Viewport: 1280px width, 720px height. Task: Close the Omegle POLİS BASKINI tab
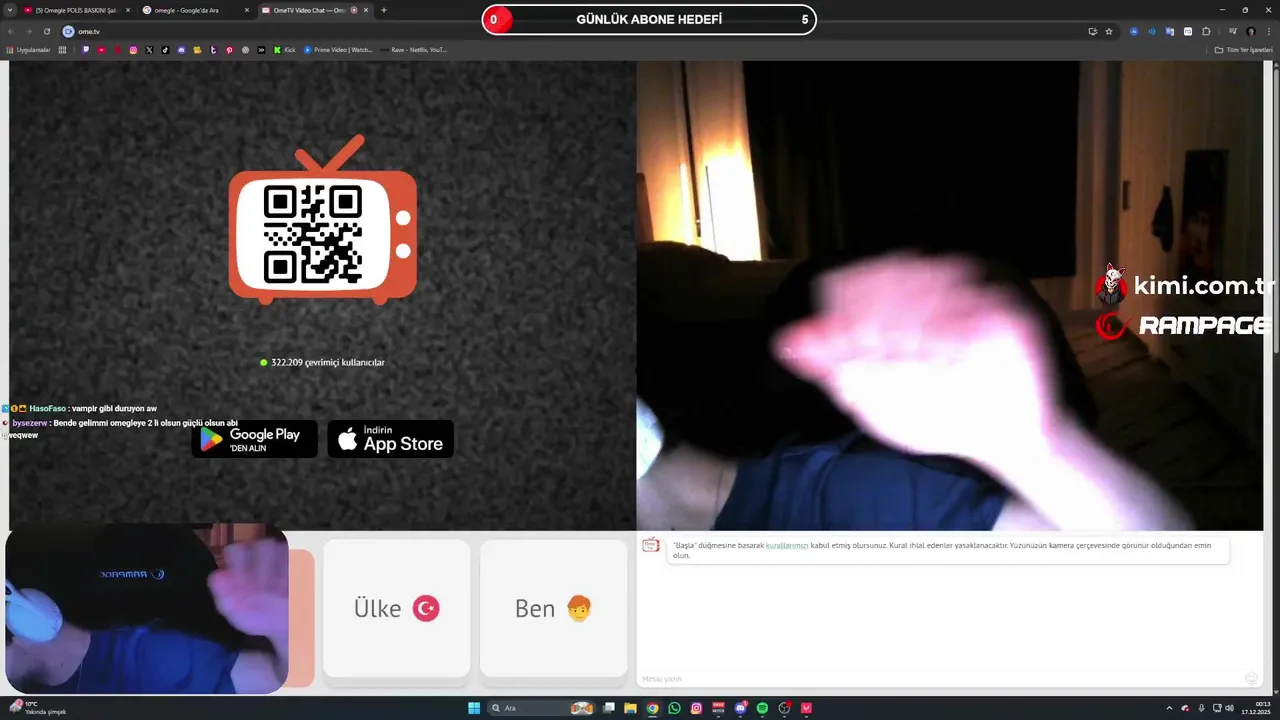pos(127,10)
